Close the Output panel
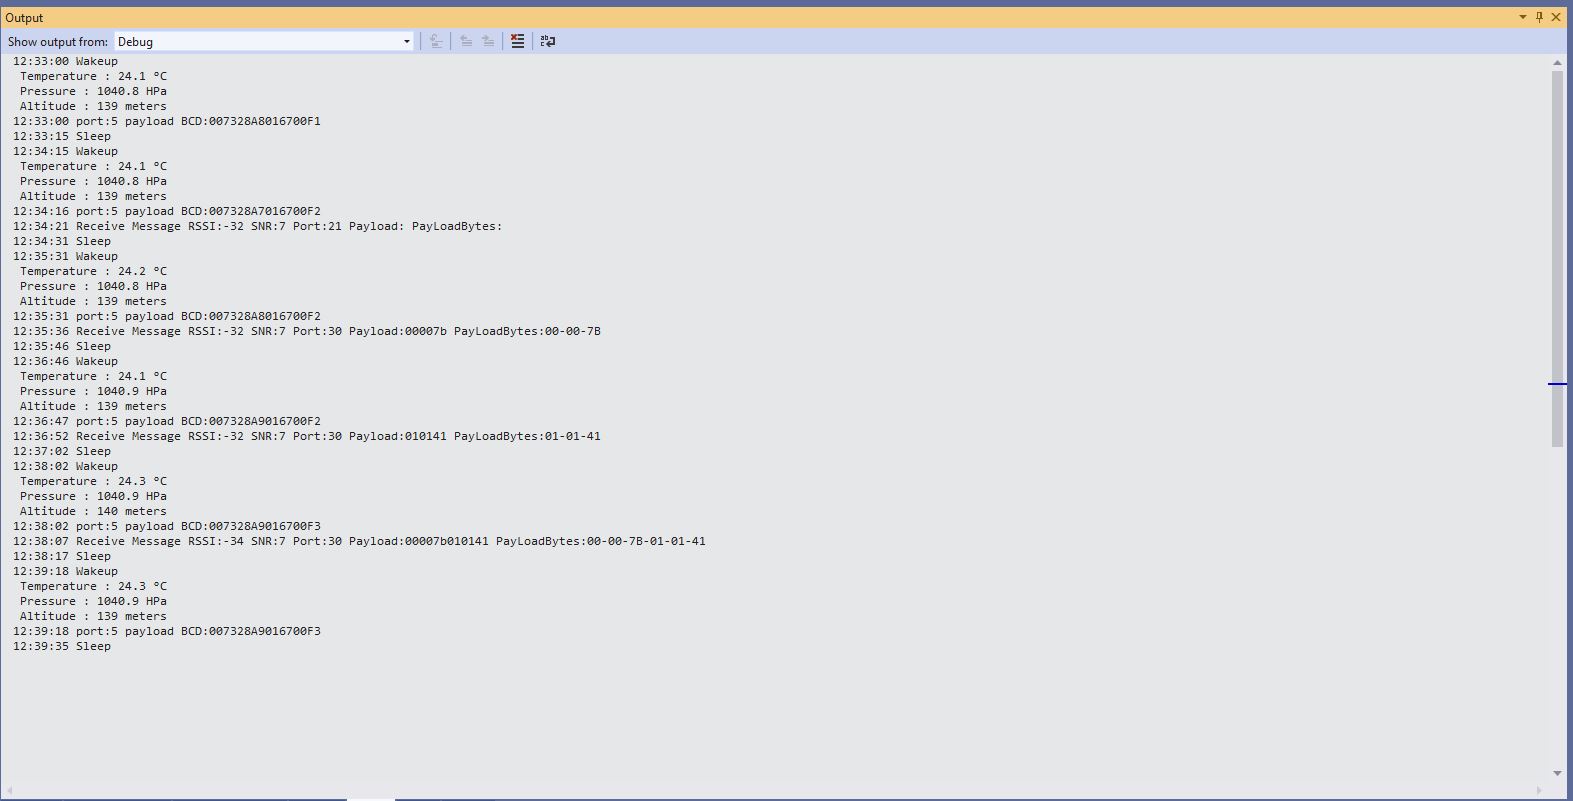This screenshot has width=1573, height=801. [x=1556, y=17]
